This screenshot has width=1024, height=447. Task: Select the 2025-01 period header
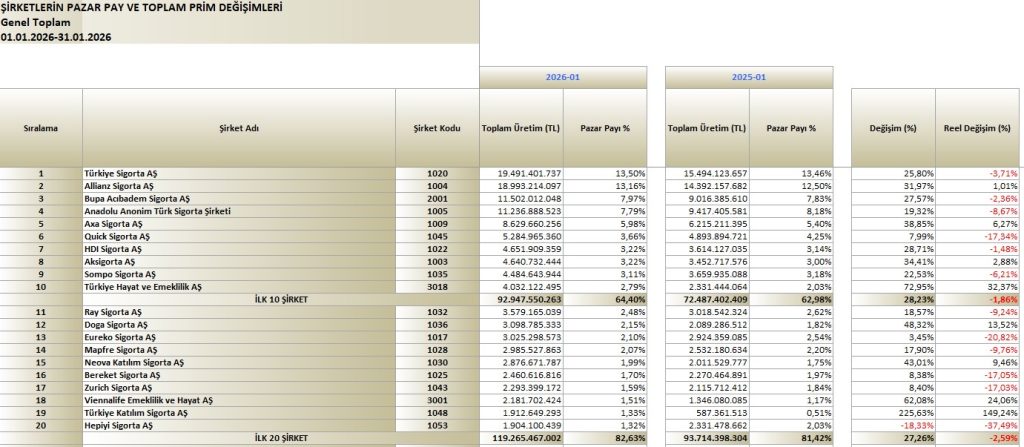click(x=749, y=76)
